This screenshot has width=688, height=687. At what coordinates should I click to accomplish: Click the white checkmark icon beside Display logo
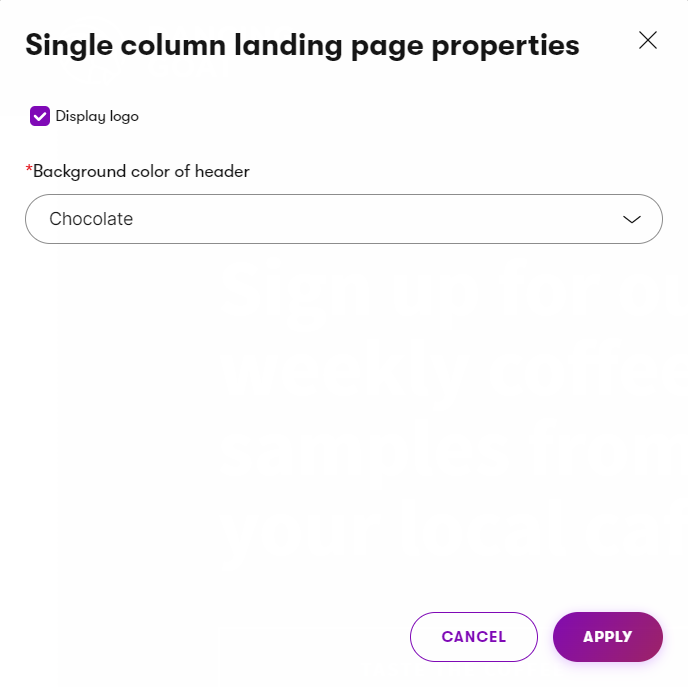(x=40, y=116)
